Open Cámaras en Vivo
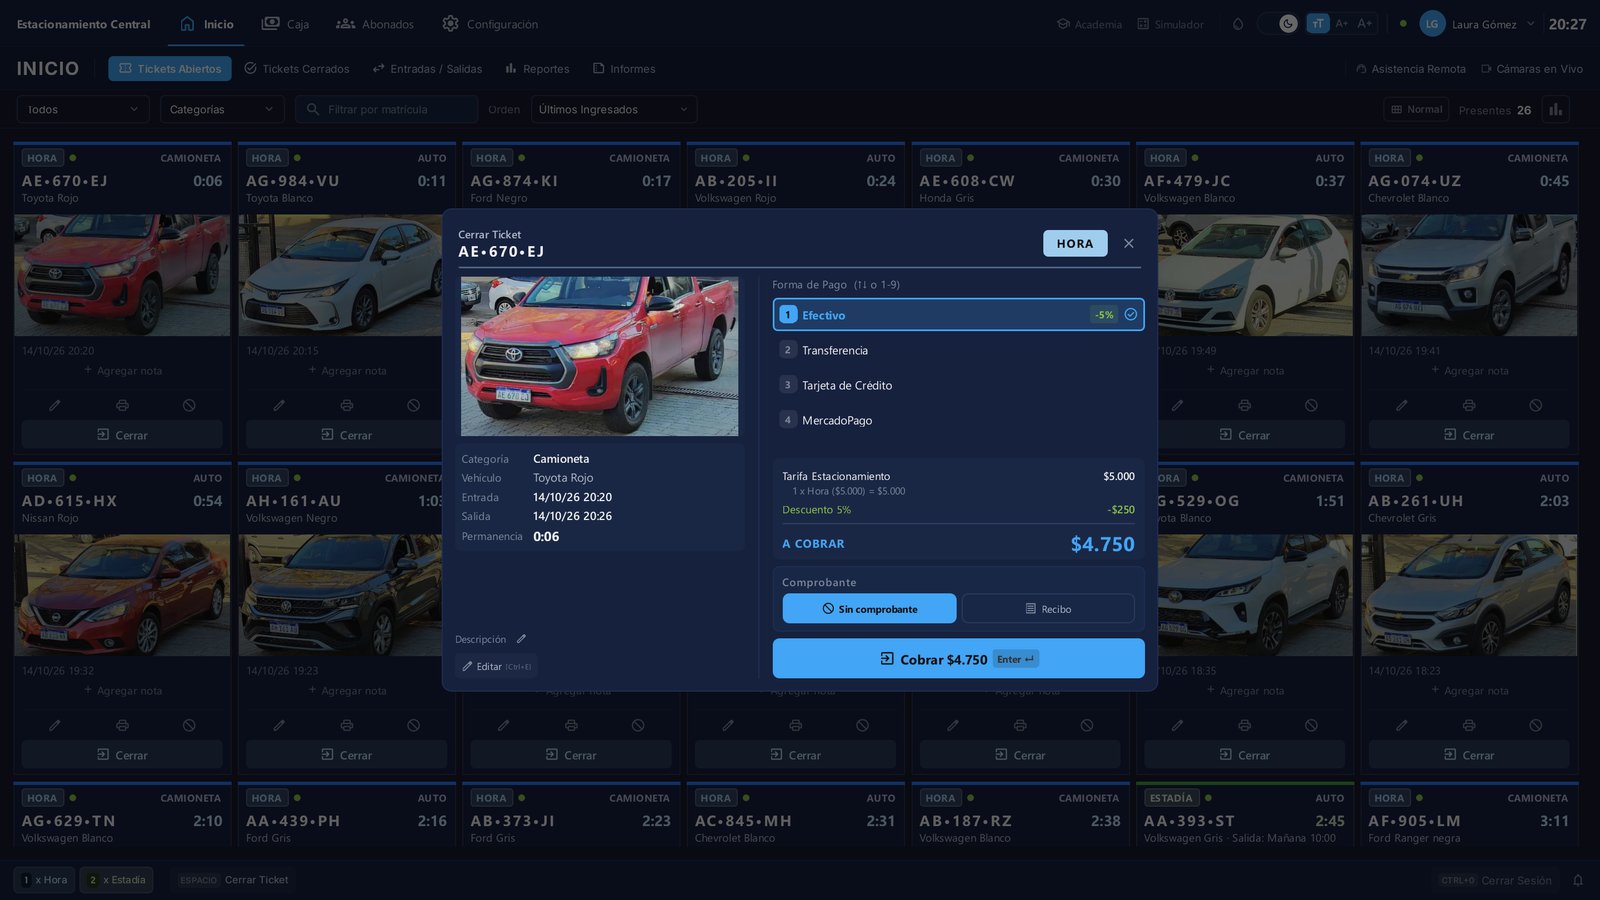 tap(1532, 69)
